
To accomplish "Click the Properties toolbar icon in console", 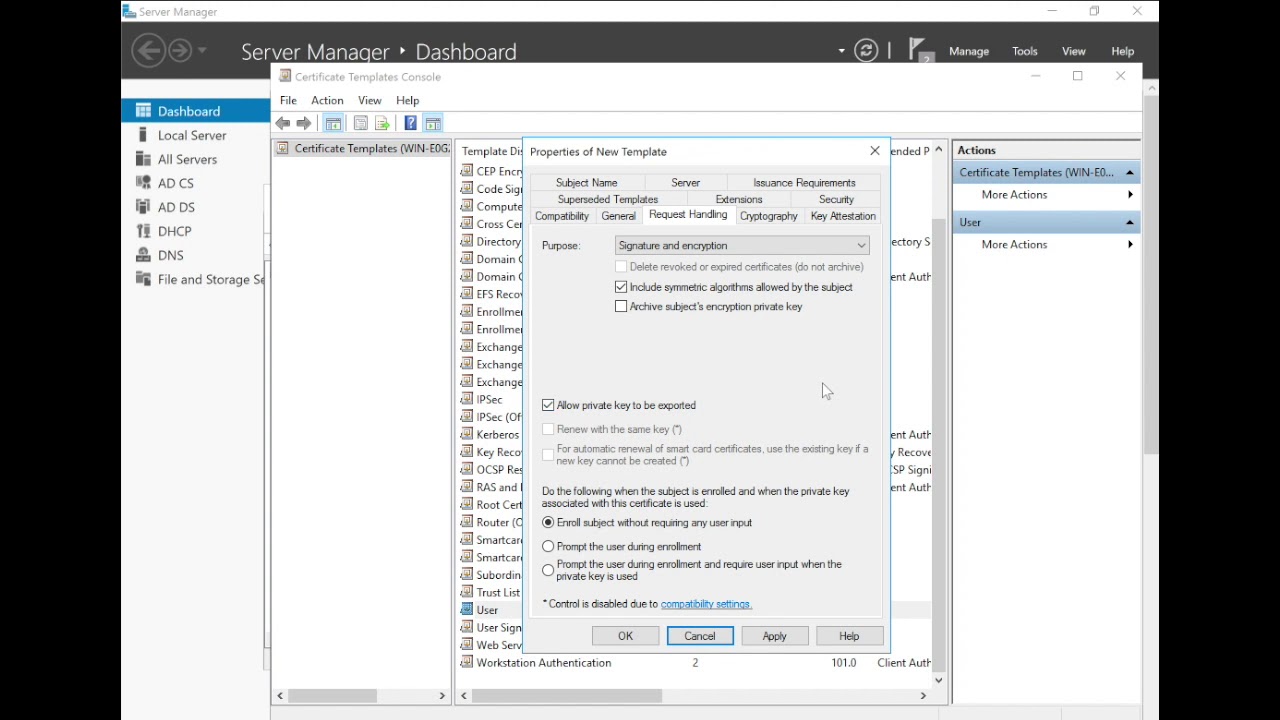I will pos(360,123).
